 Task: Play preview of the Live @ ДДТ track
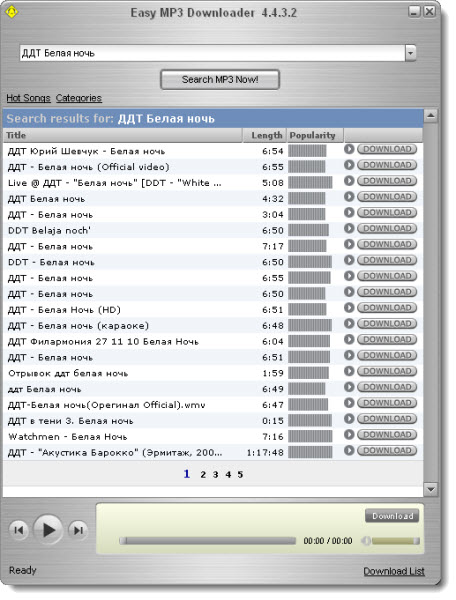pyautogui.click(x=349, y=181)
